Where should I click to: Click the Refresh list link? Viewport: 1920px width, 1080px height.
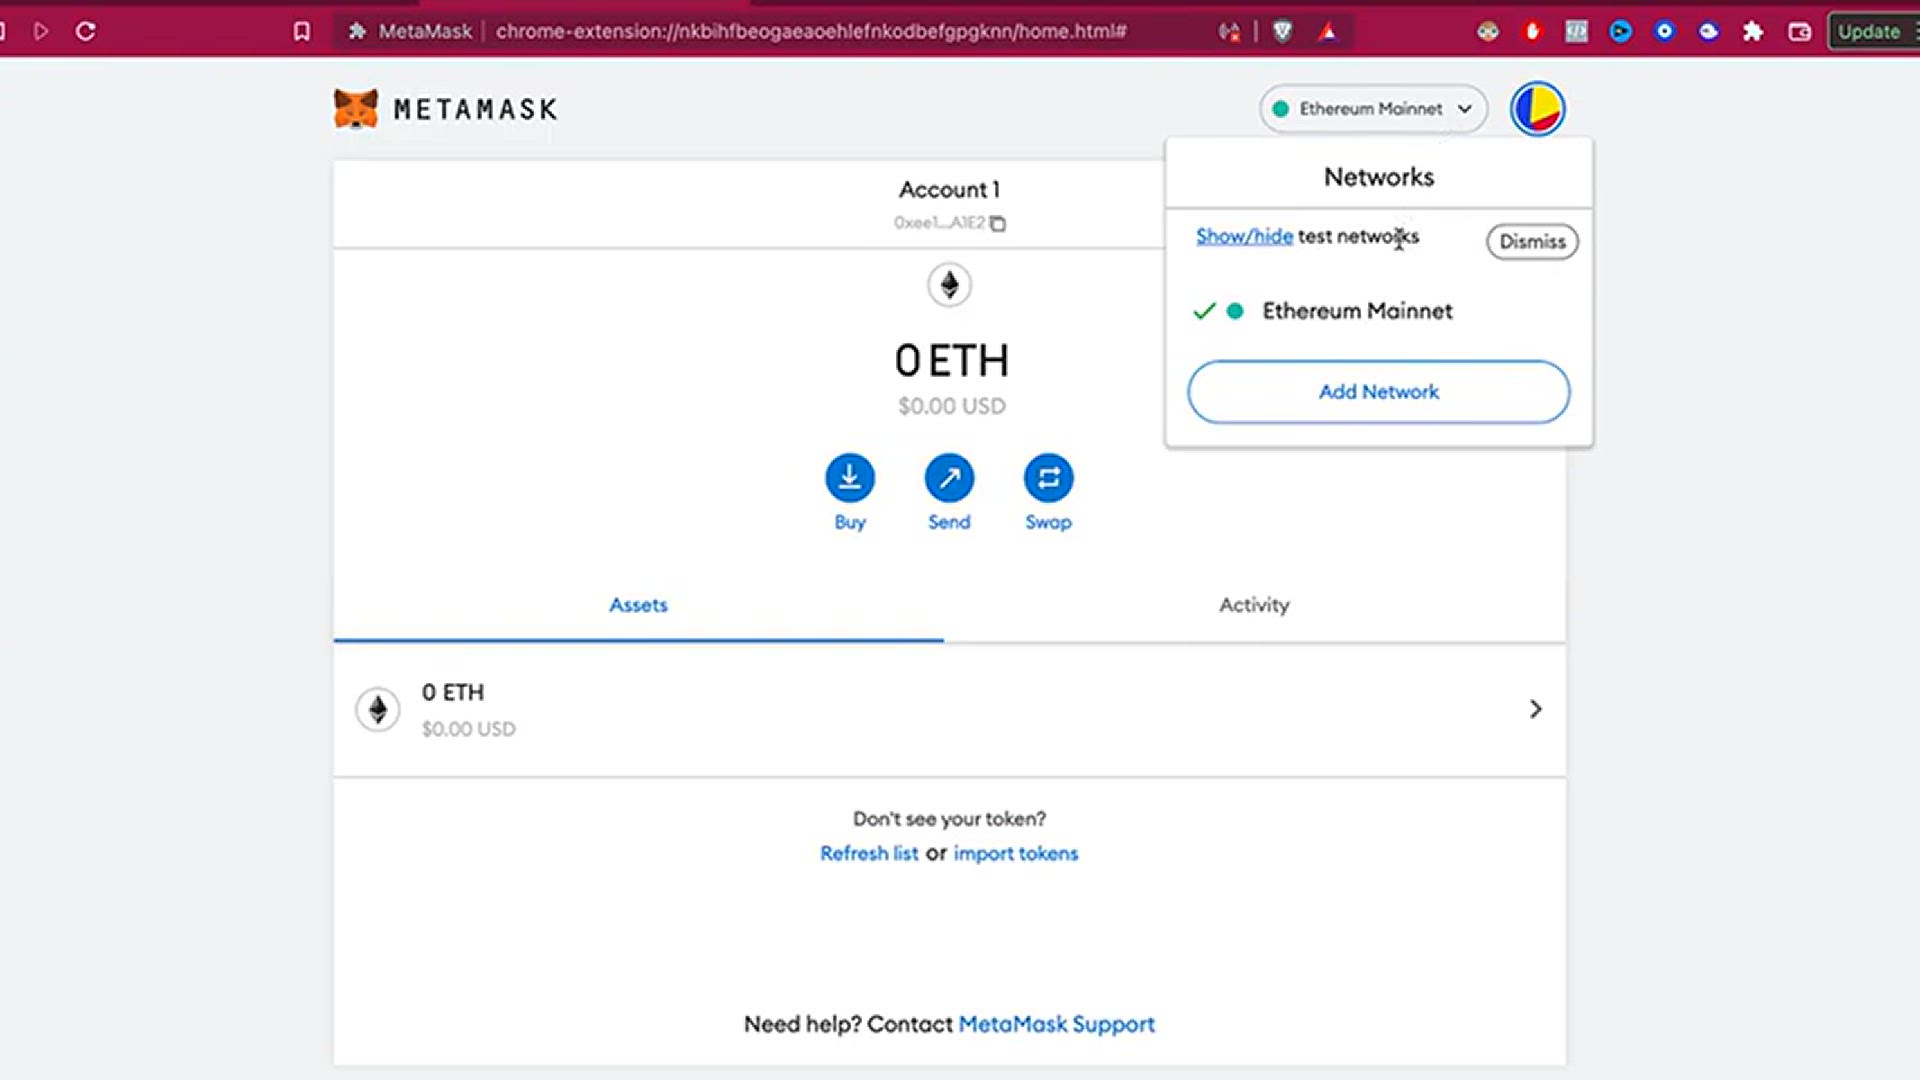point(869,853)
